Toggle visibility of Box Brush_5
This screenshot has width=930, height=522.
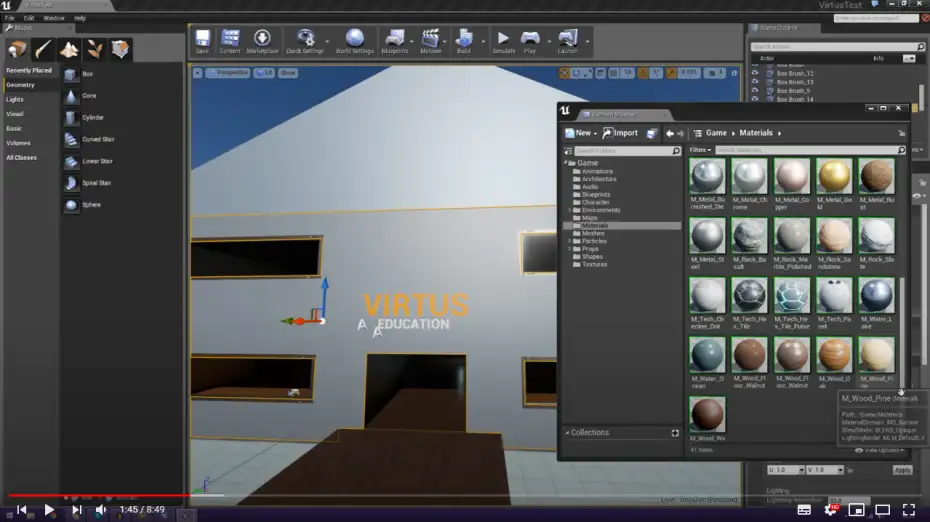(755, 91)
